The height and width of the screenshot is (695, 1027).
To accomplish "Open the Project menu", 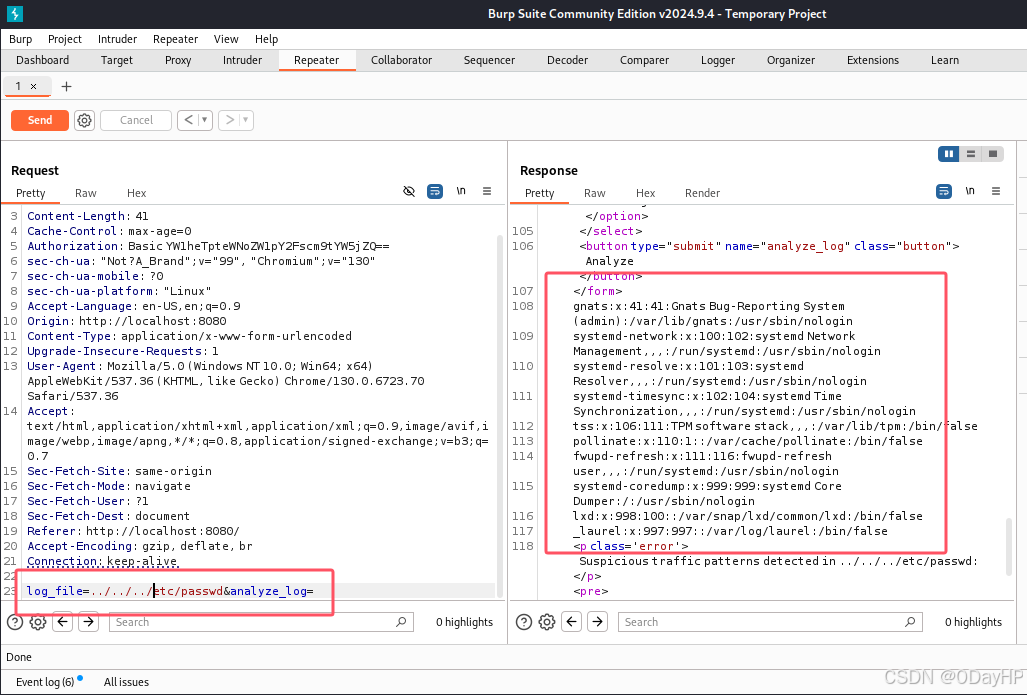I will click(x=65, y=39).
